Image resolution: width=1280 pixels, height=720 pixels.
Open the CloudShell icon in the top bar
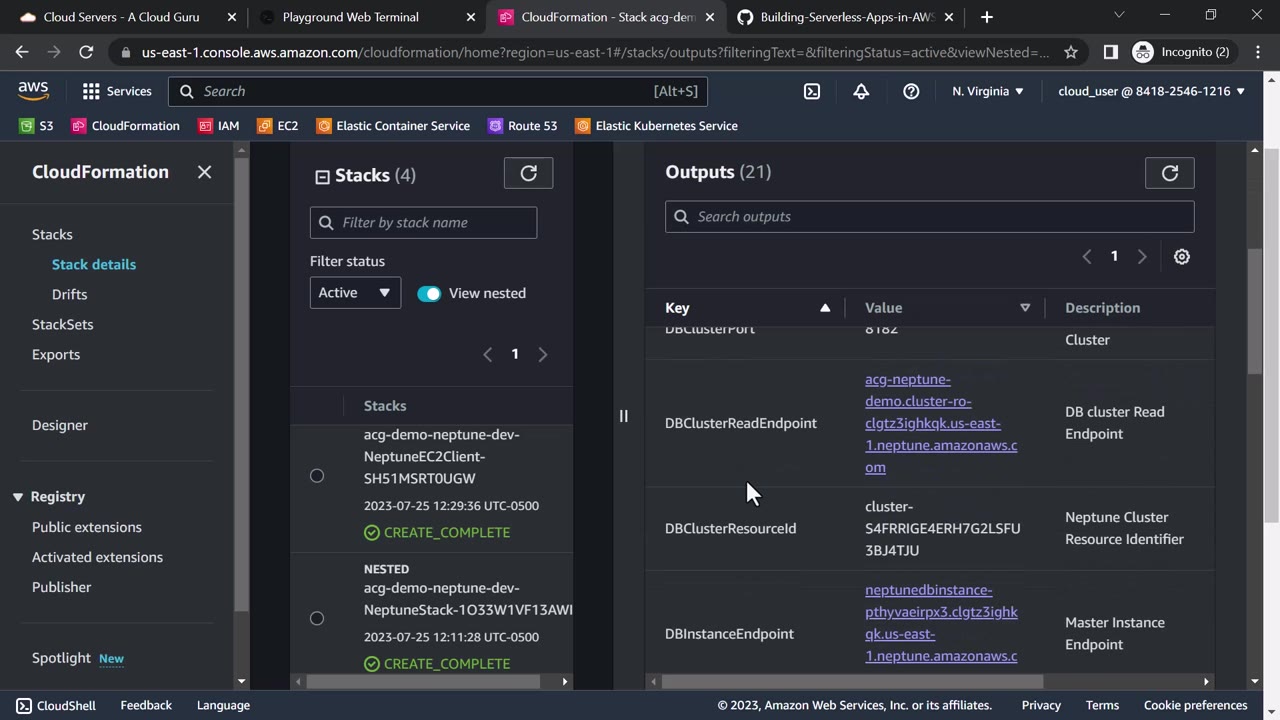(812, 91)
